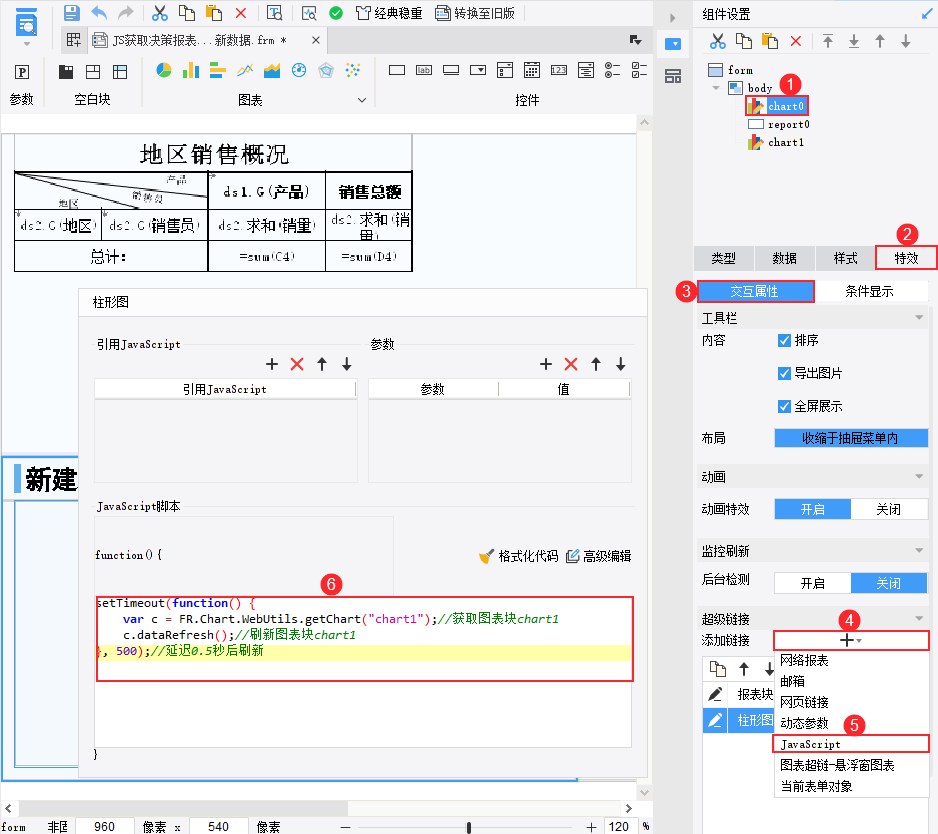The width and height of the screenshot is (938, 834).
Task: Turn on 动画特效 with 开启
Action: tap(812, 509)
